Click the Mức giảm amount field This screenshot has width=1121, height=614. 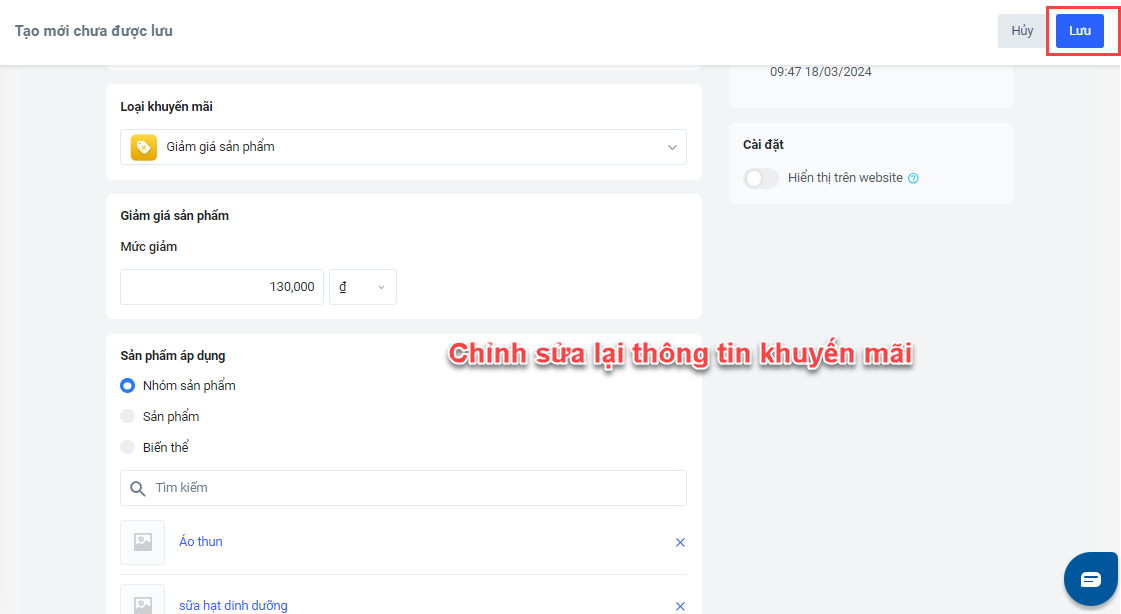click(222, 287)
